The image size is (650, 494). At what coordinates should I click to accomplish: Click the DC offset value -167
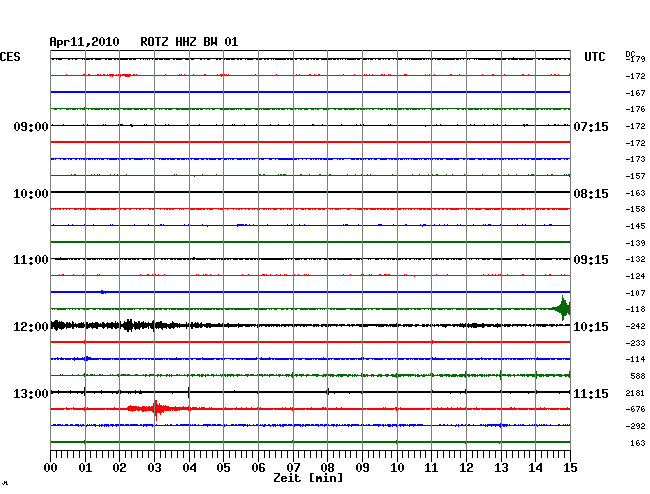tap(635, 93)
